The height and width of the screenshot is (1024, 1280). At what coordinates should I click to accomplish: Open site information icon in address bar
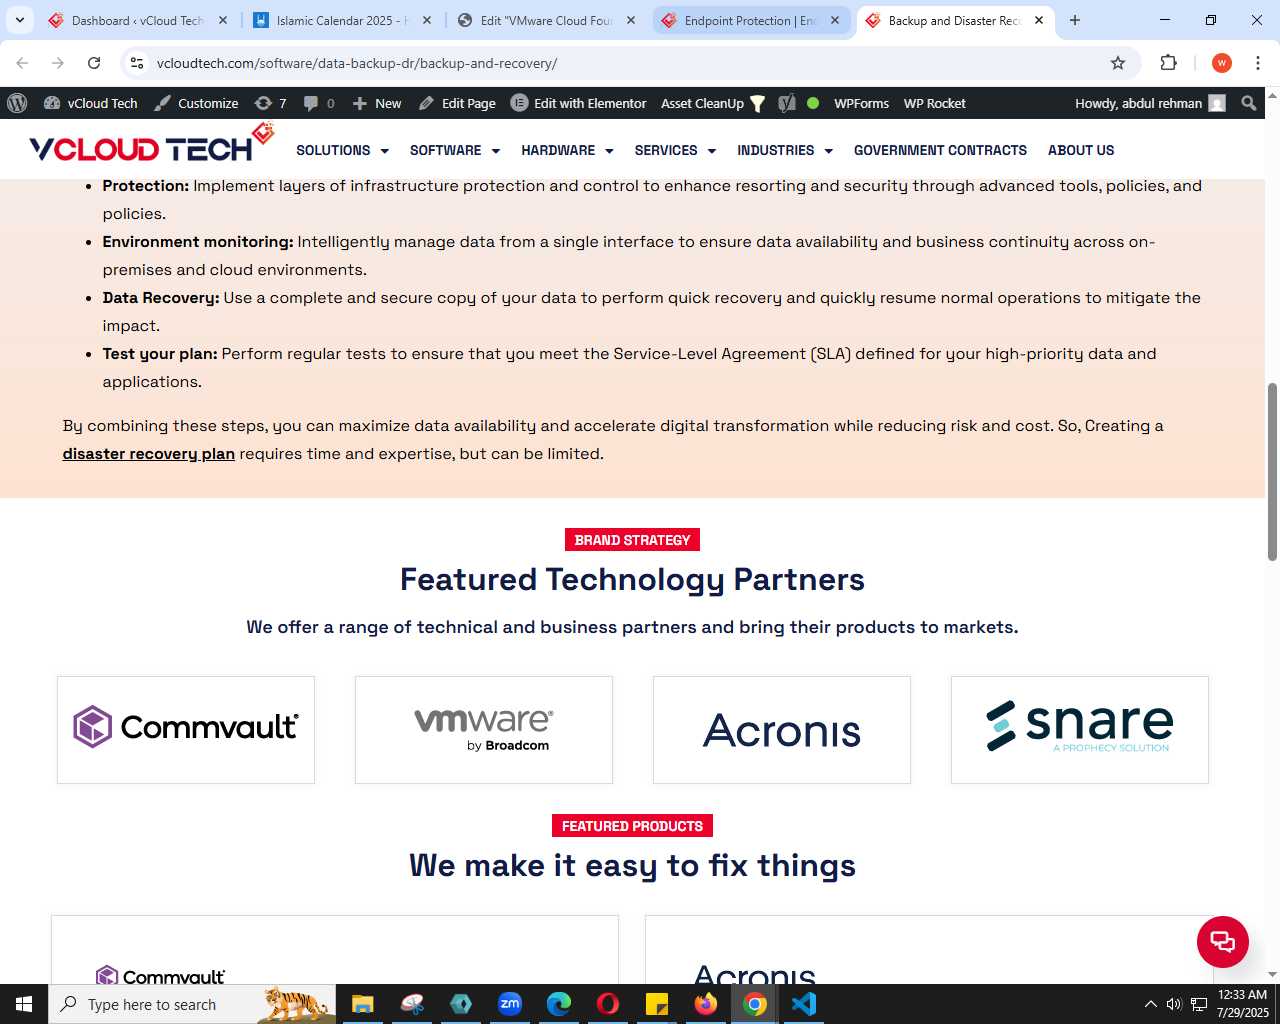(137, 63)
